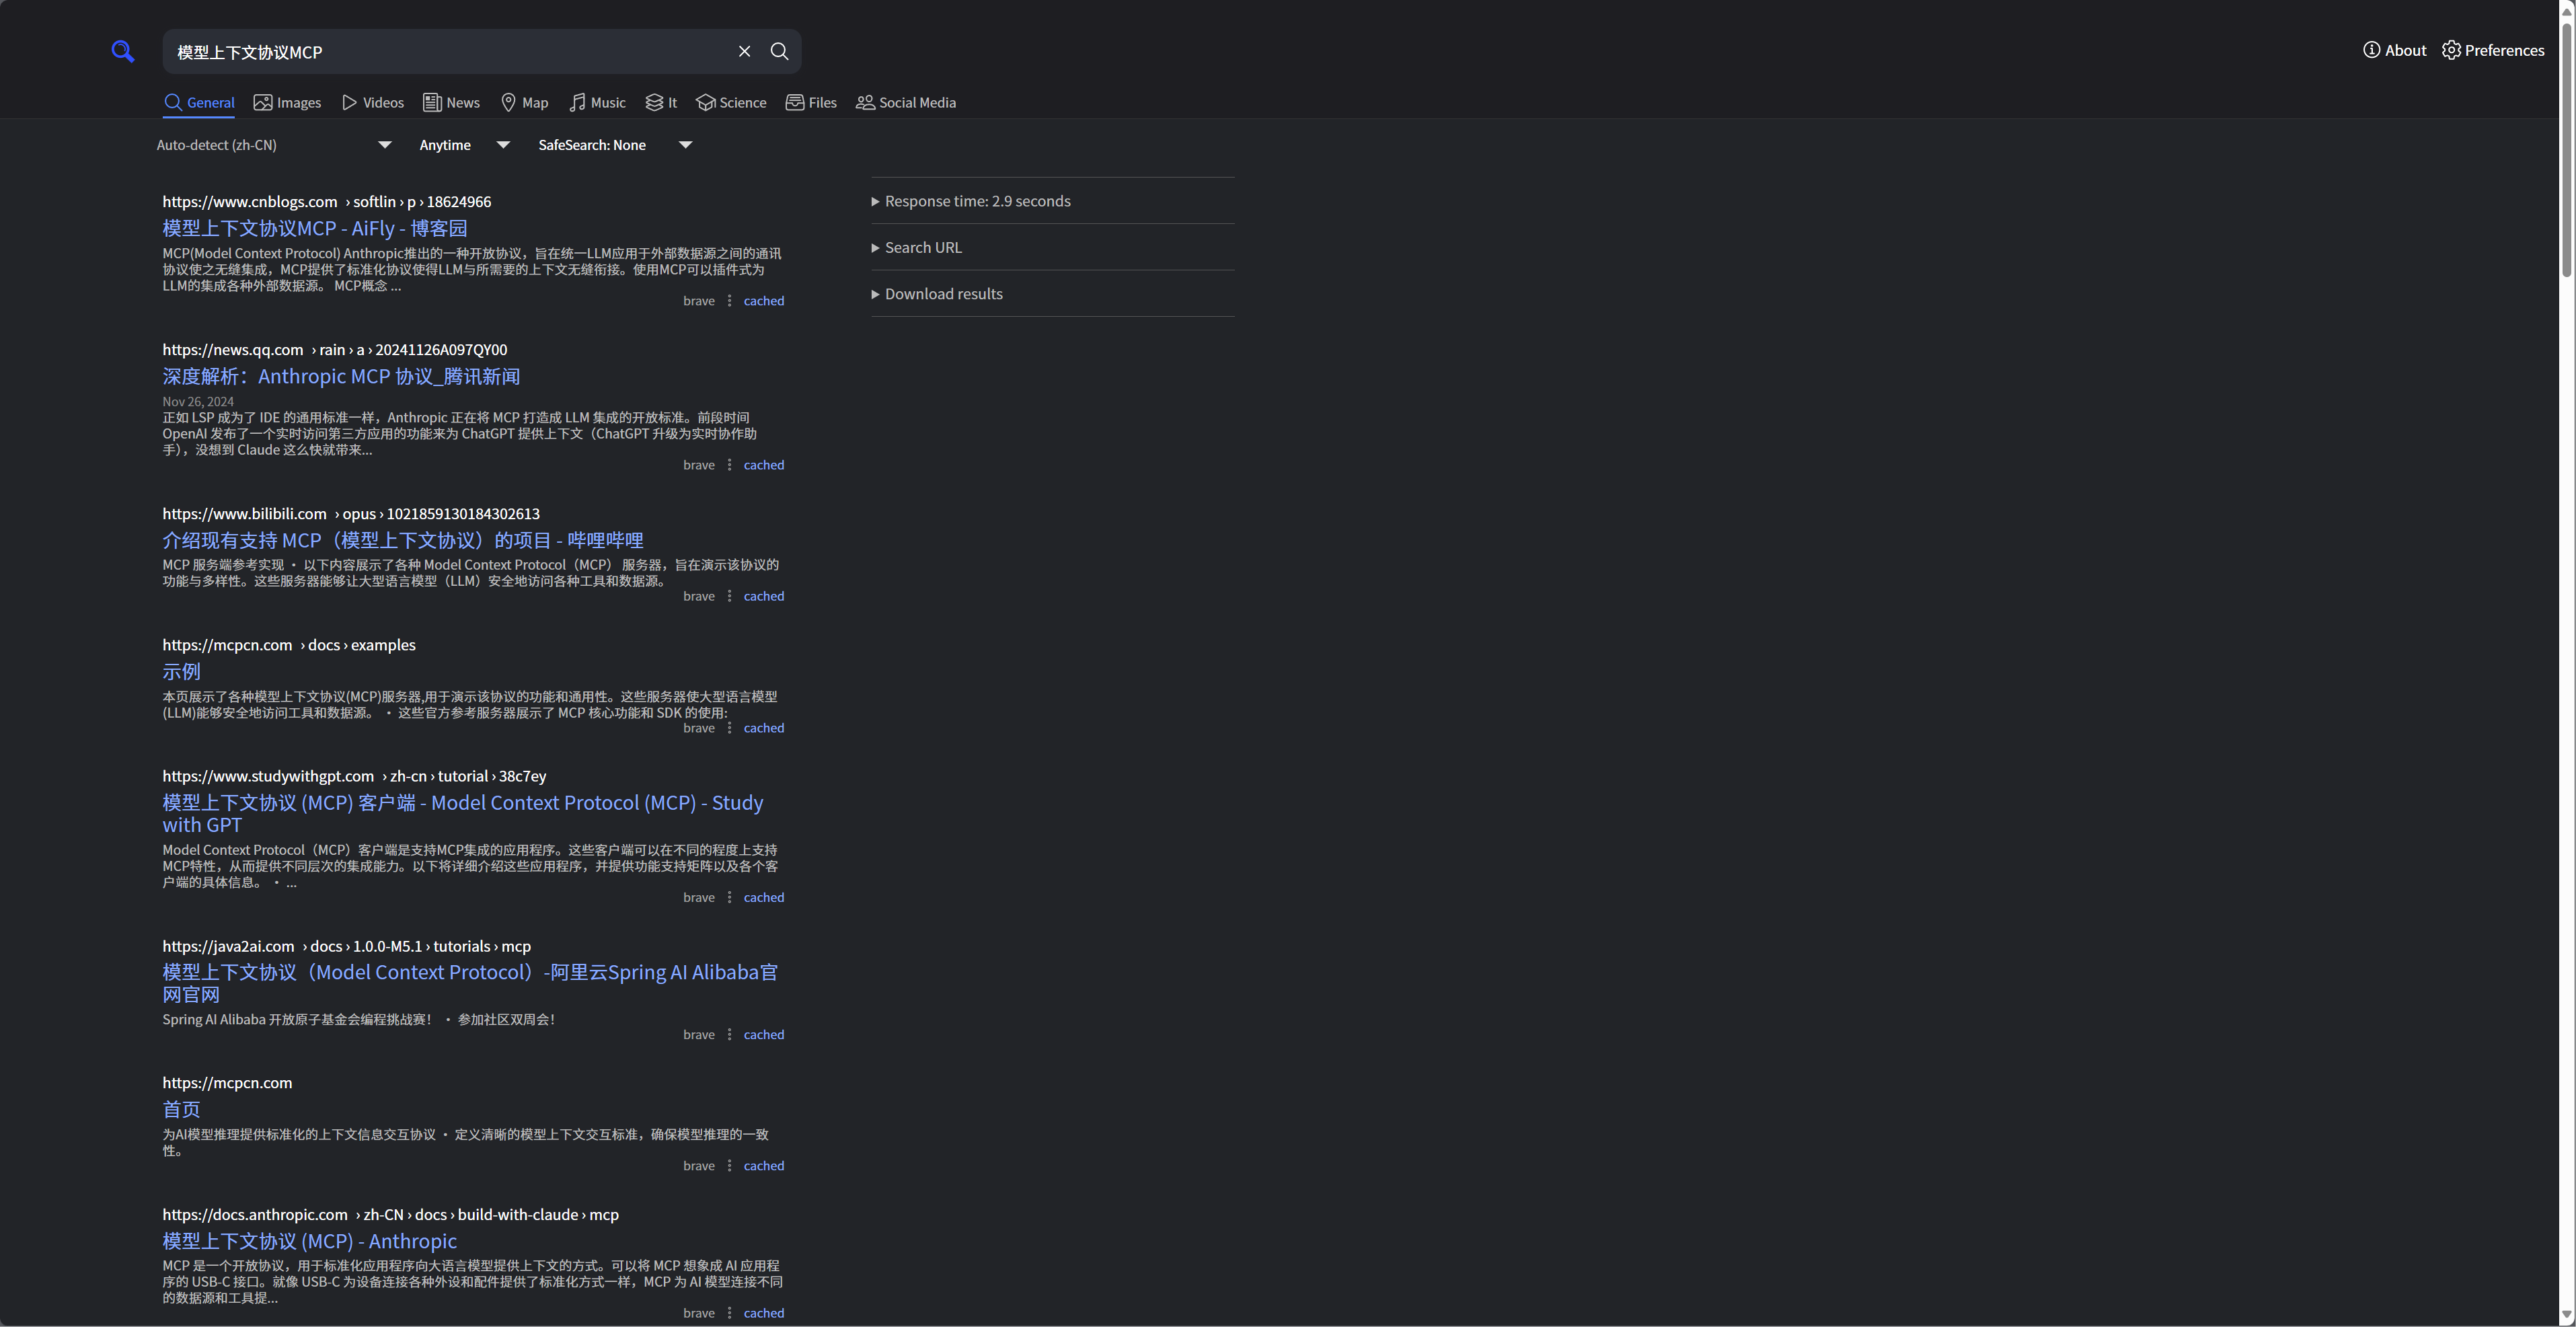Clear the search query with the X icon
2576x1327 pixels.
(744, 51)
